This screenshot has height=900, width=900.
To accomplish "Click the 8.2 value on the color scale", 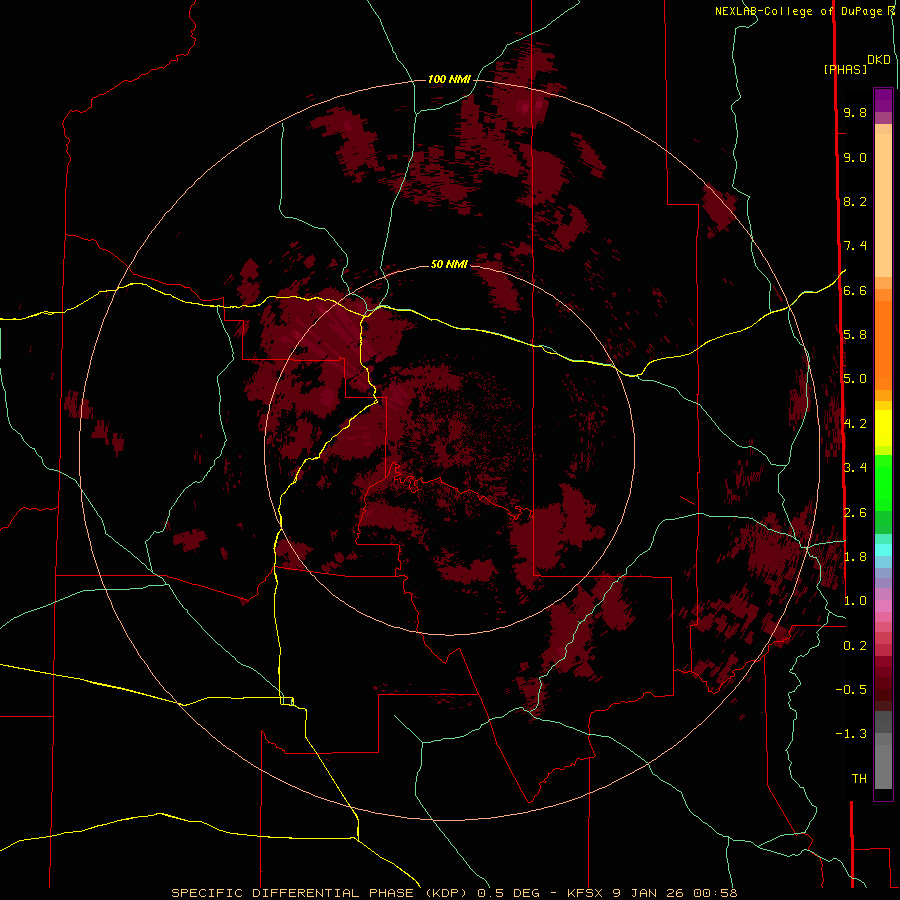I will coord(855,201).
